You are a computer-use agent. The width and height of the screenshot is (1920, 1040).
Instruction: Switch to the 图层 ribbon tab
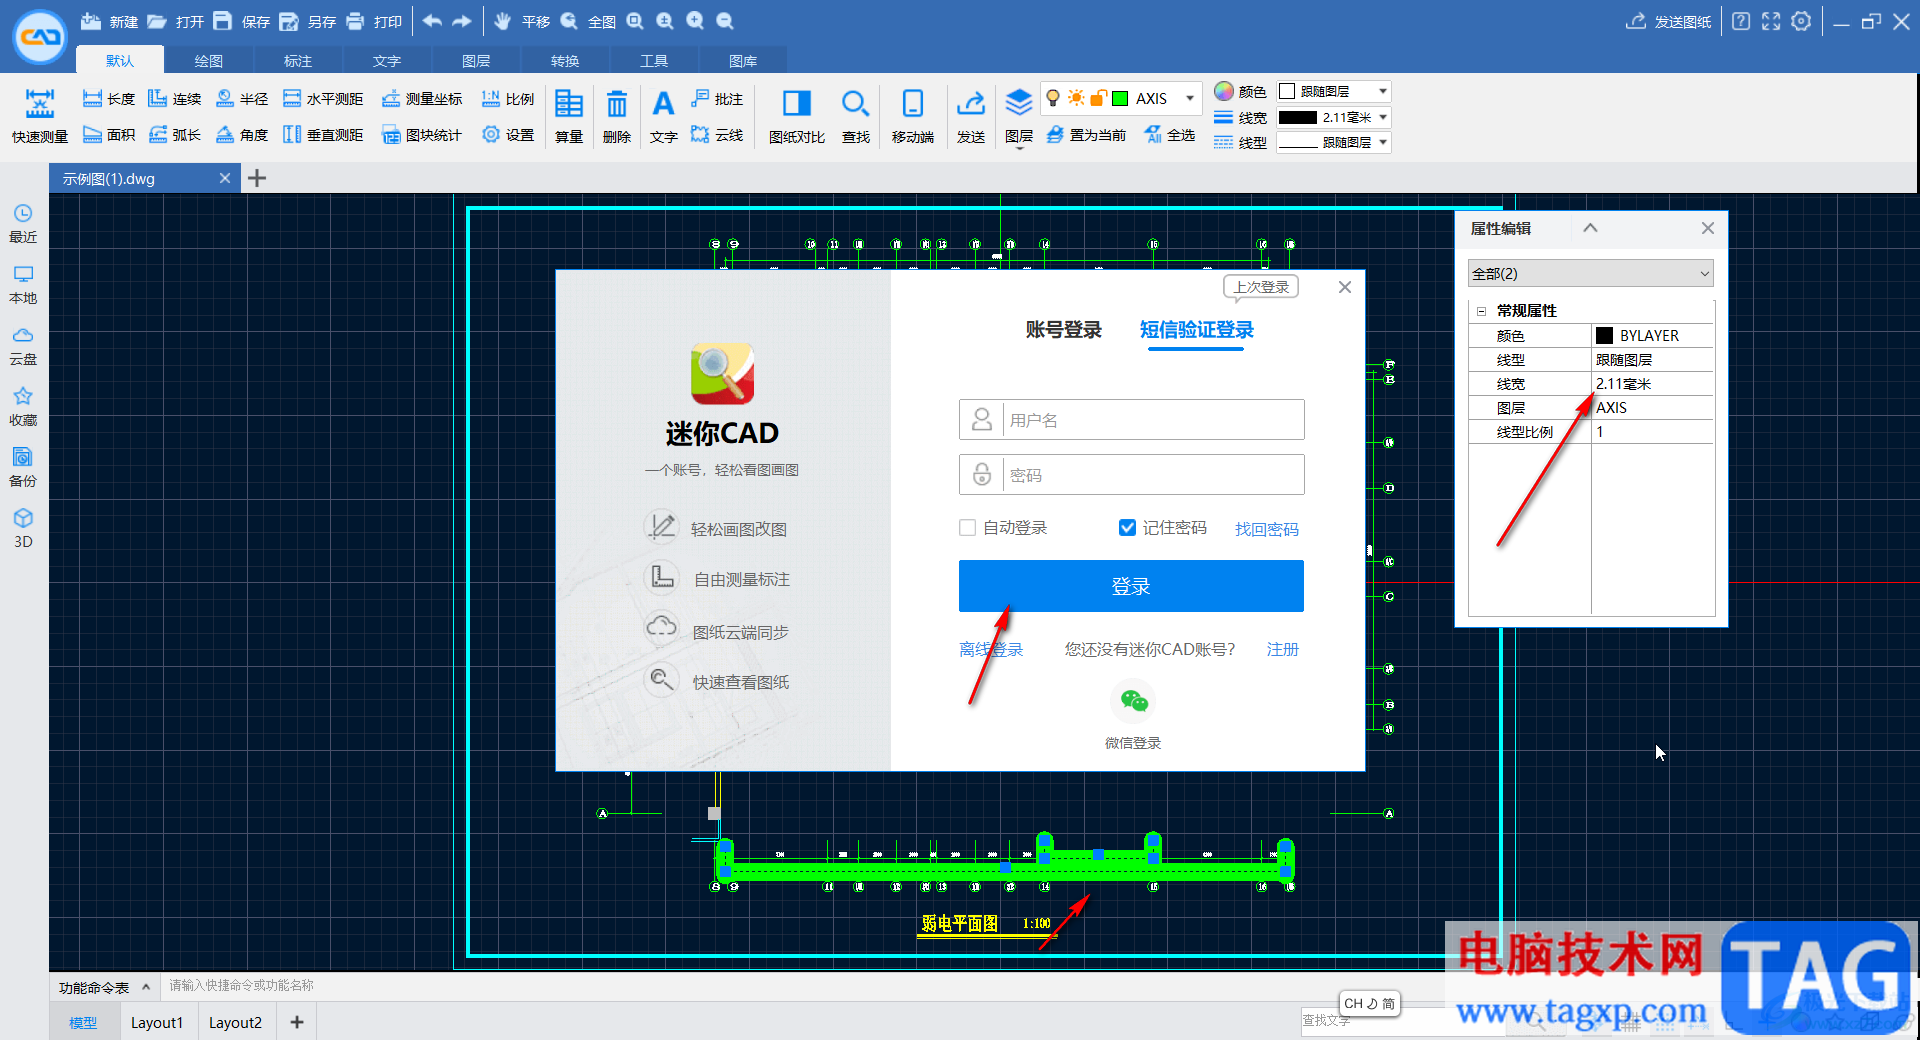(476, 61)
